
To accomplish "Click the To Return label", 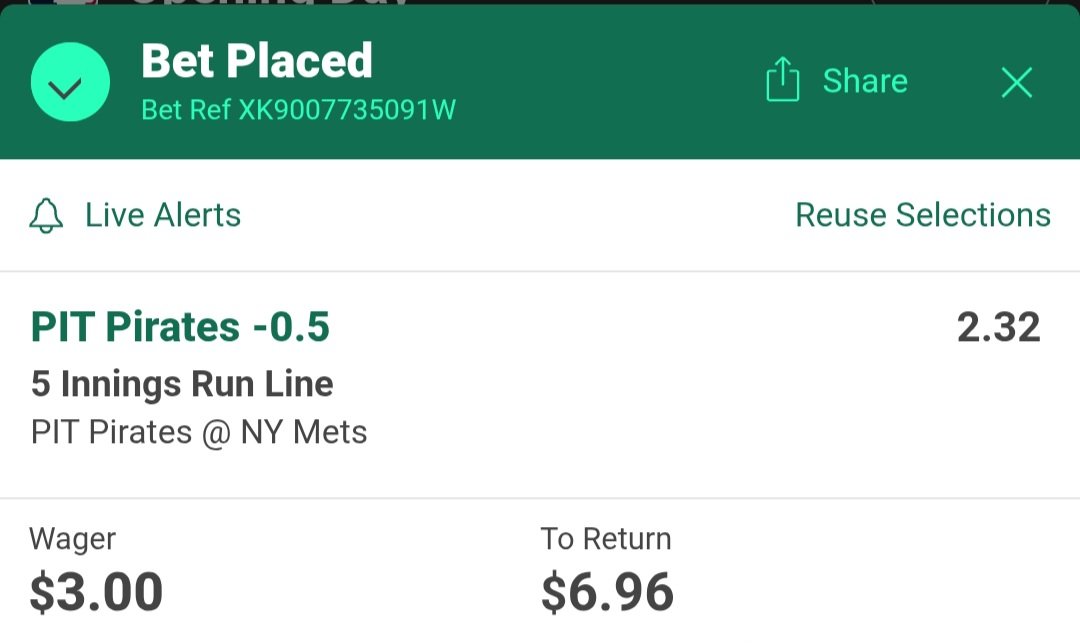I will [x=606, y=539].
